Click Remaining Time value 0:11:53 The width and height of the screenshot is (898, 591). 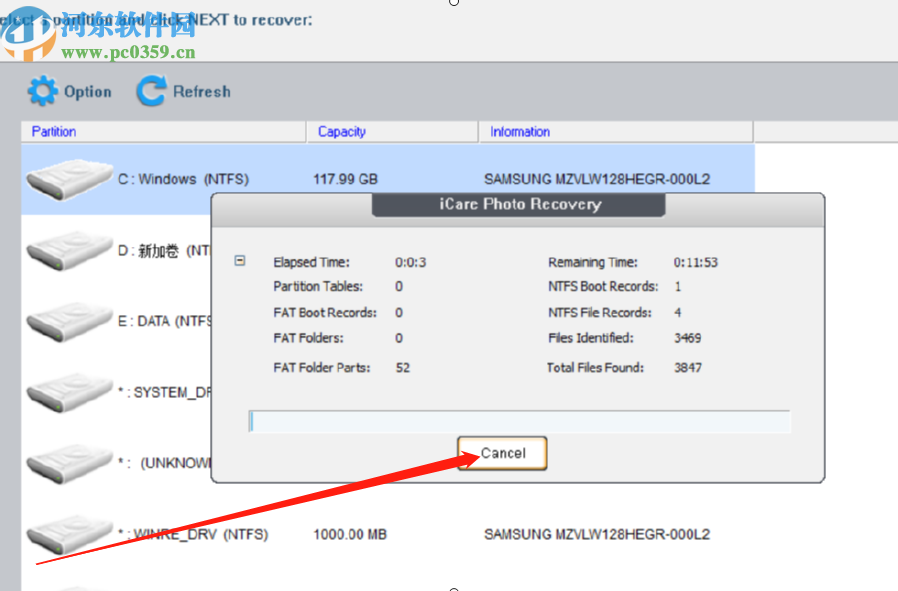695,262
